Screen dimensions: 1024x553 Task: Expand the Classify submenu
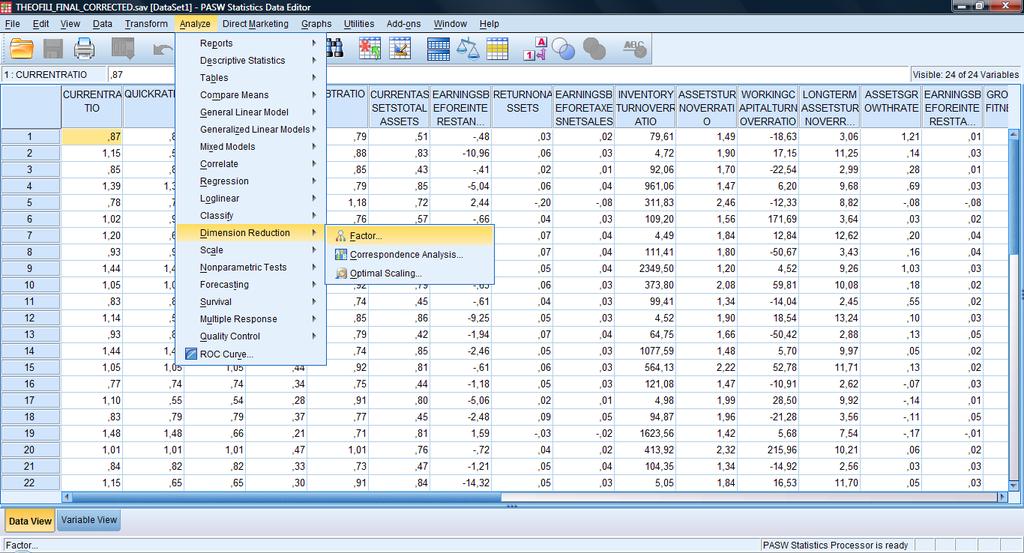point(251,215)
